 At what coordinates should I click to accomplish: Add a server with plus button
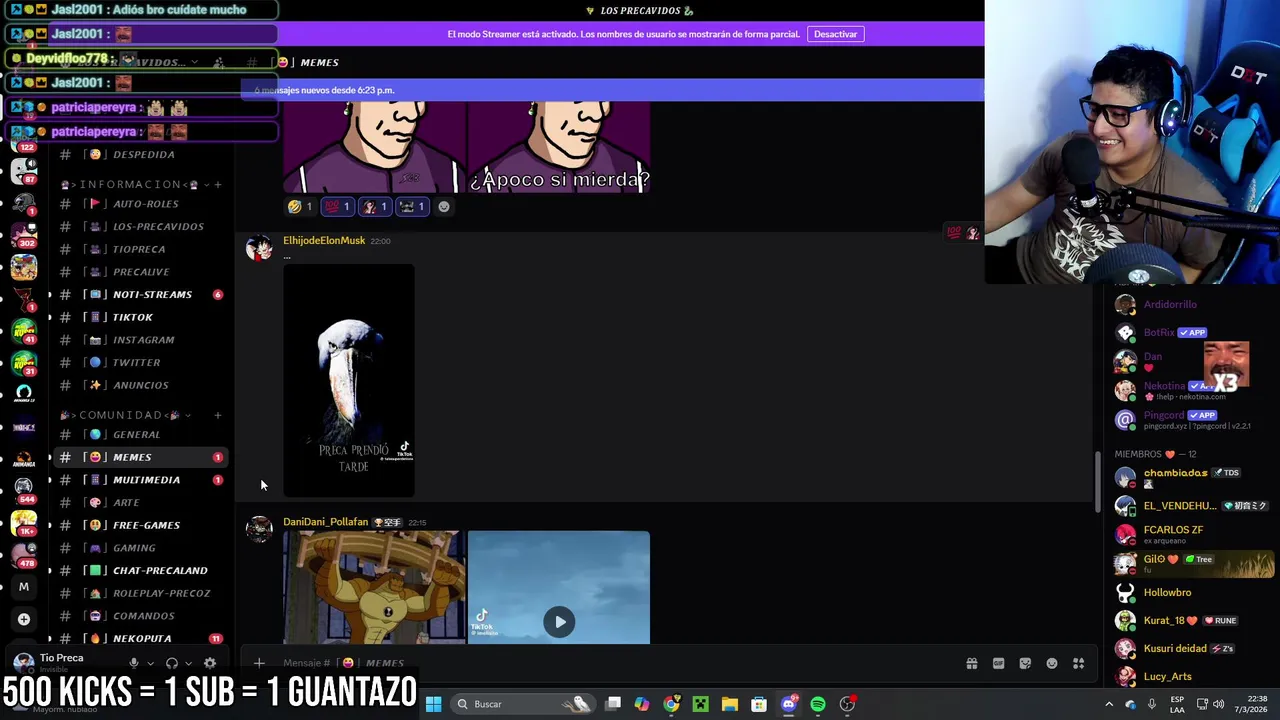[x=24, y=619]
